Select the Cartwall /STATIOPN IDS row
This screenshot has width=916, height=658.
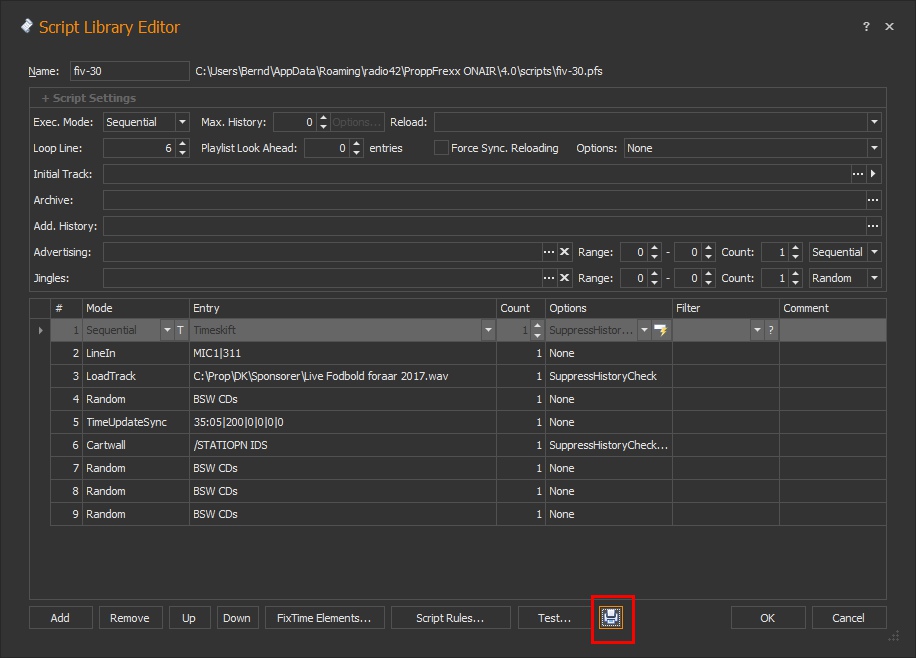click(x=468, y=445)
